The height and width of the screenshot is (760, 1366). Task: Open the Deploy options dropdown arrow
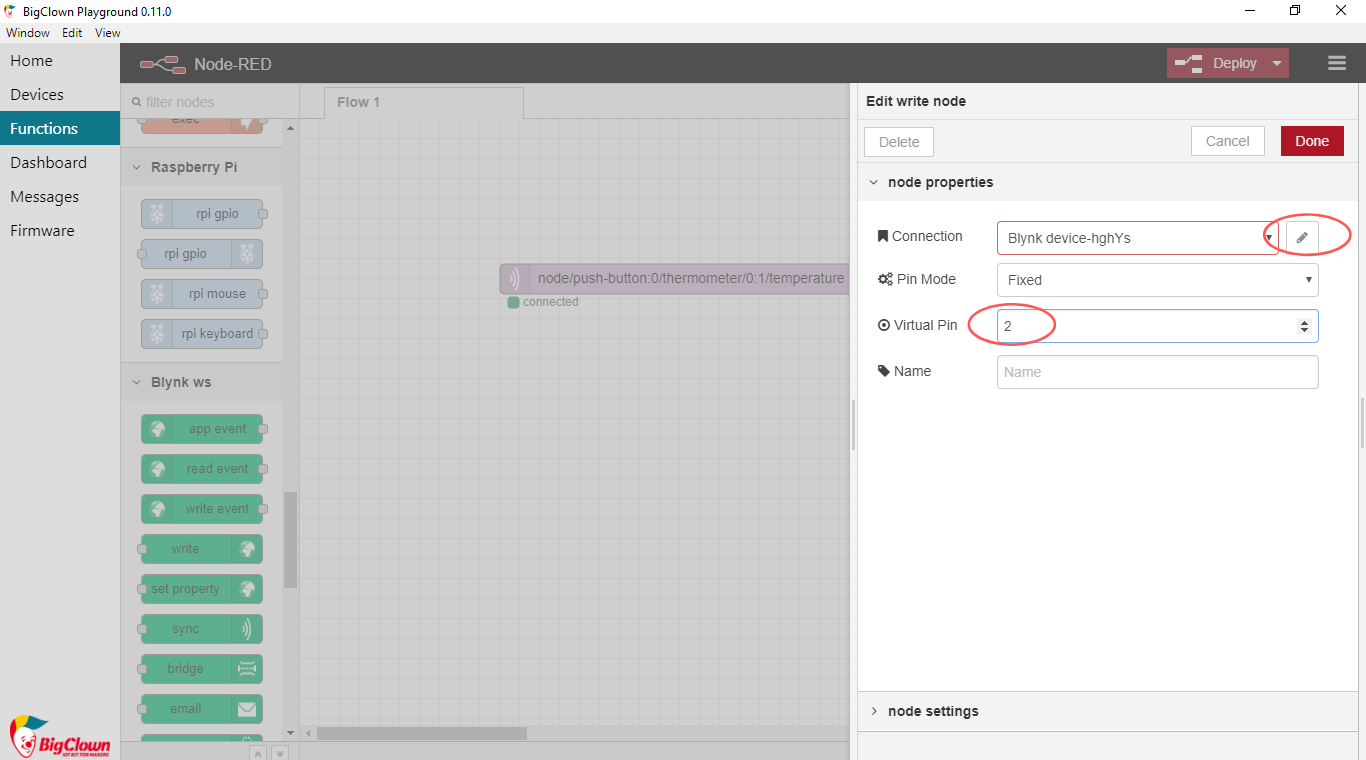tap(1277, 63)
